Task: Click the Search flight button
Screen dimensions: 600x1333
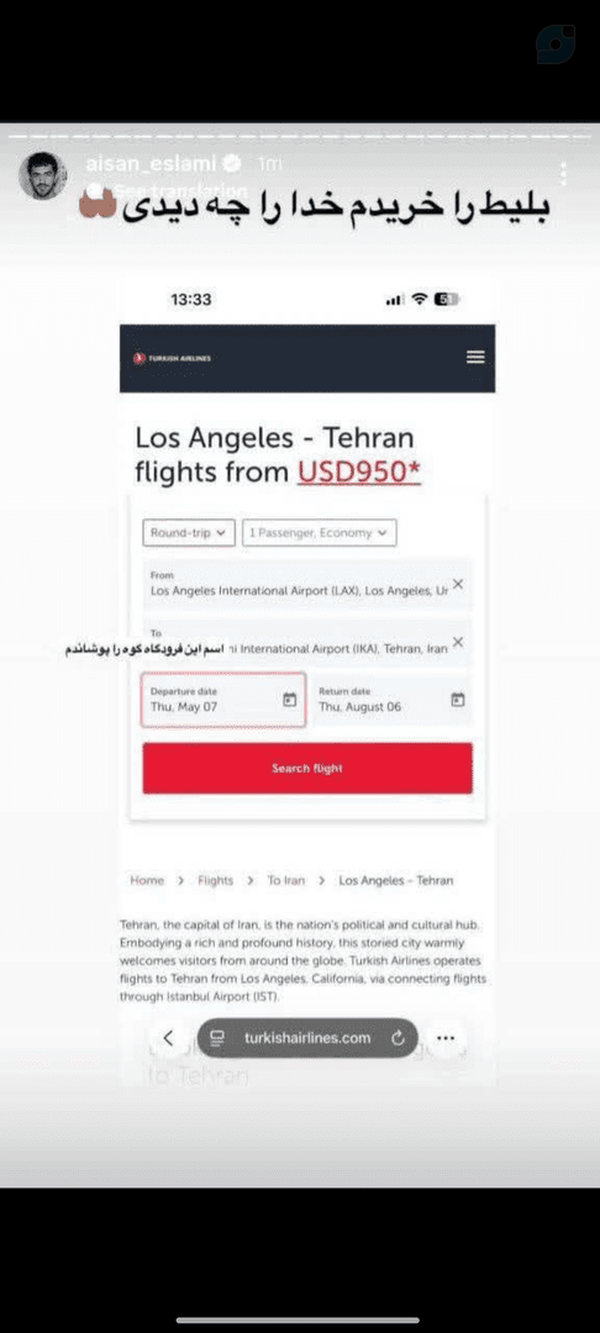Action: [307, 768]
